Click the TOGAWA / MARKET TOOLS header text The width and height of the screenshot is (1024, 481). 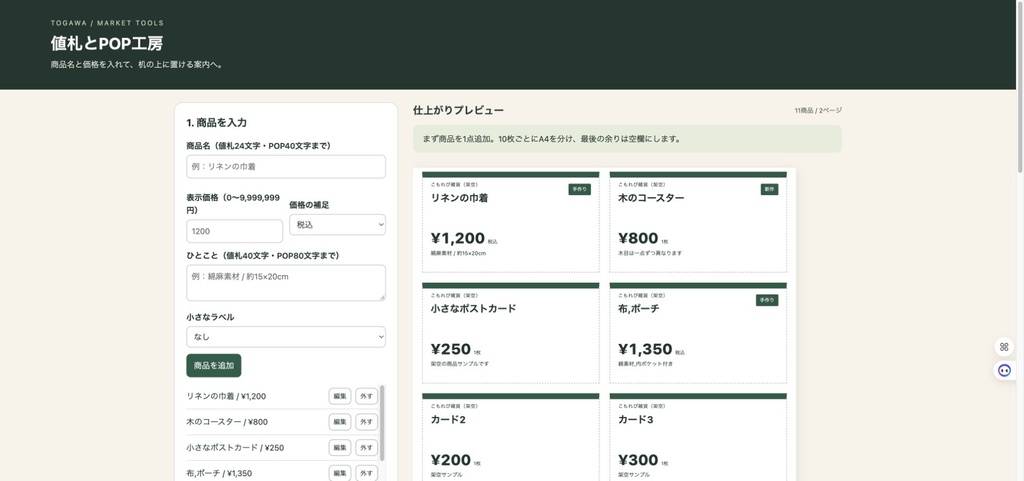point(107,23)
